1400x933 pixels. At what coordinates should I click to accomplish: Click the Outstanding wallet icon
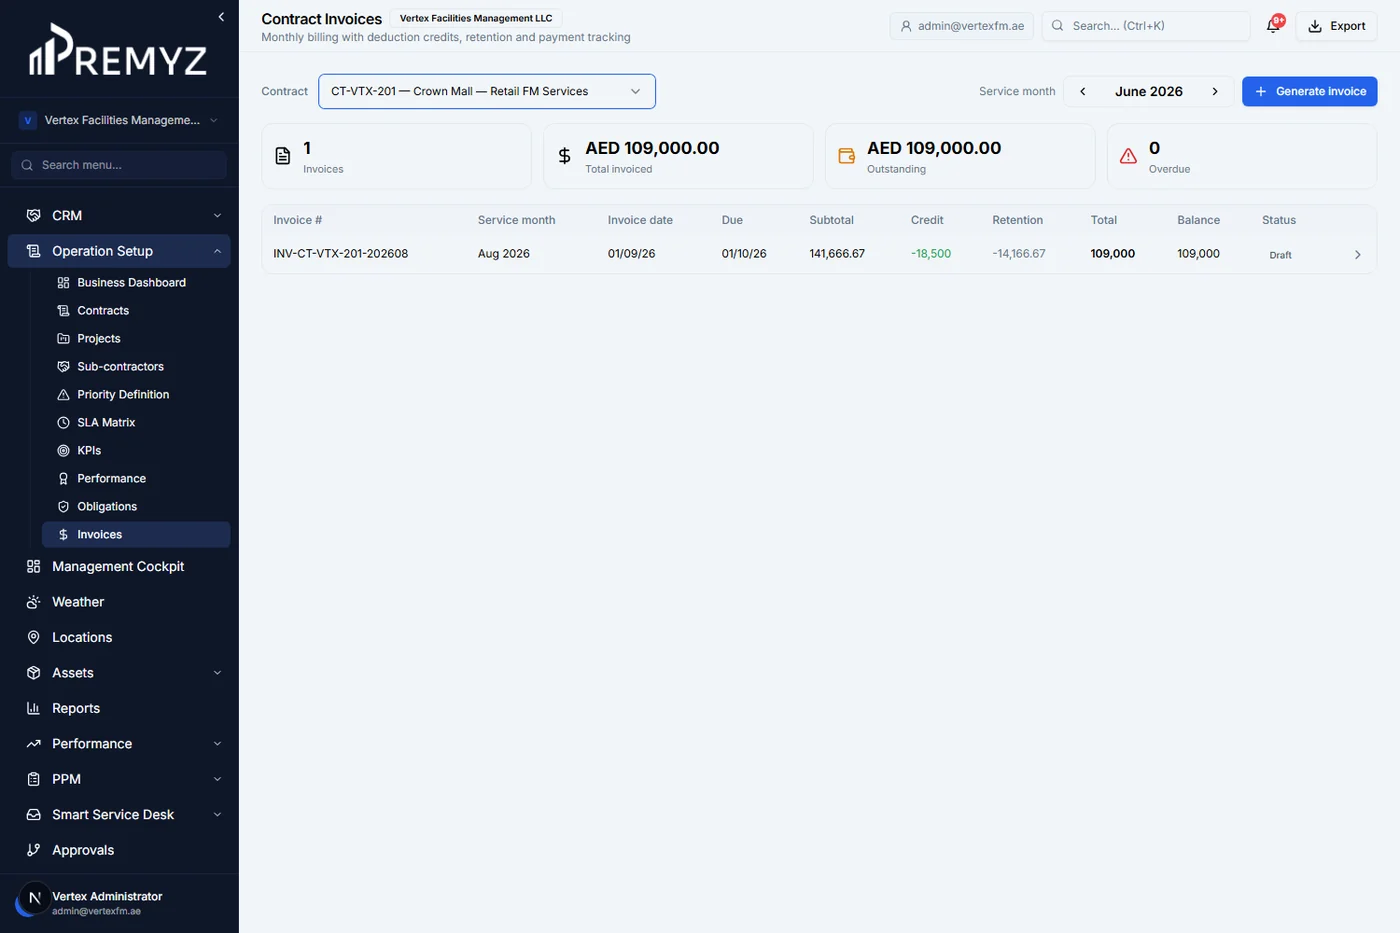[846, 156]
